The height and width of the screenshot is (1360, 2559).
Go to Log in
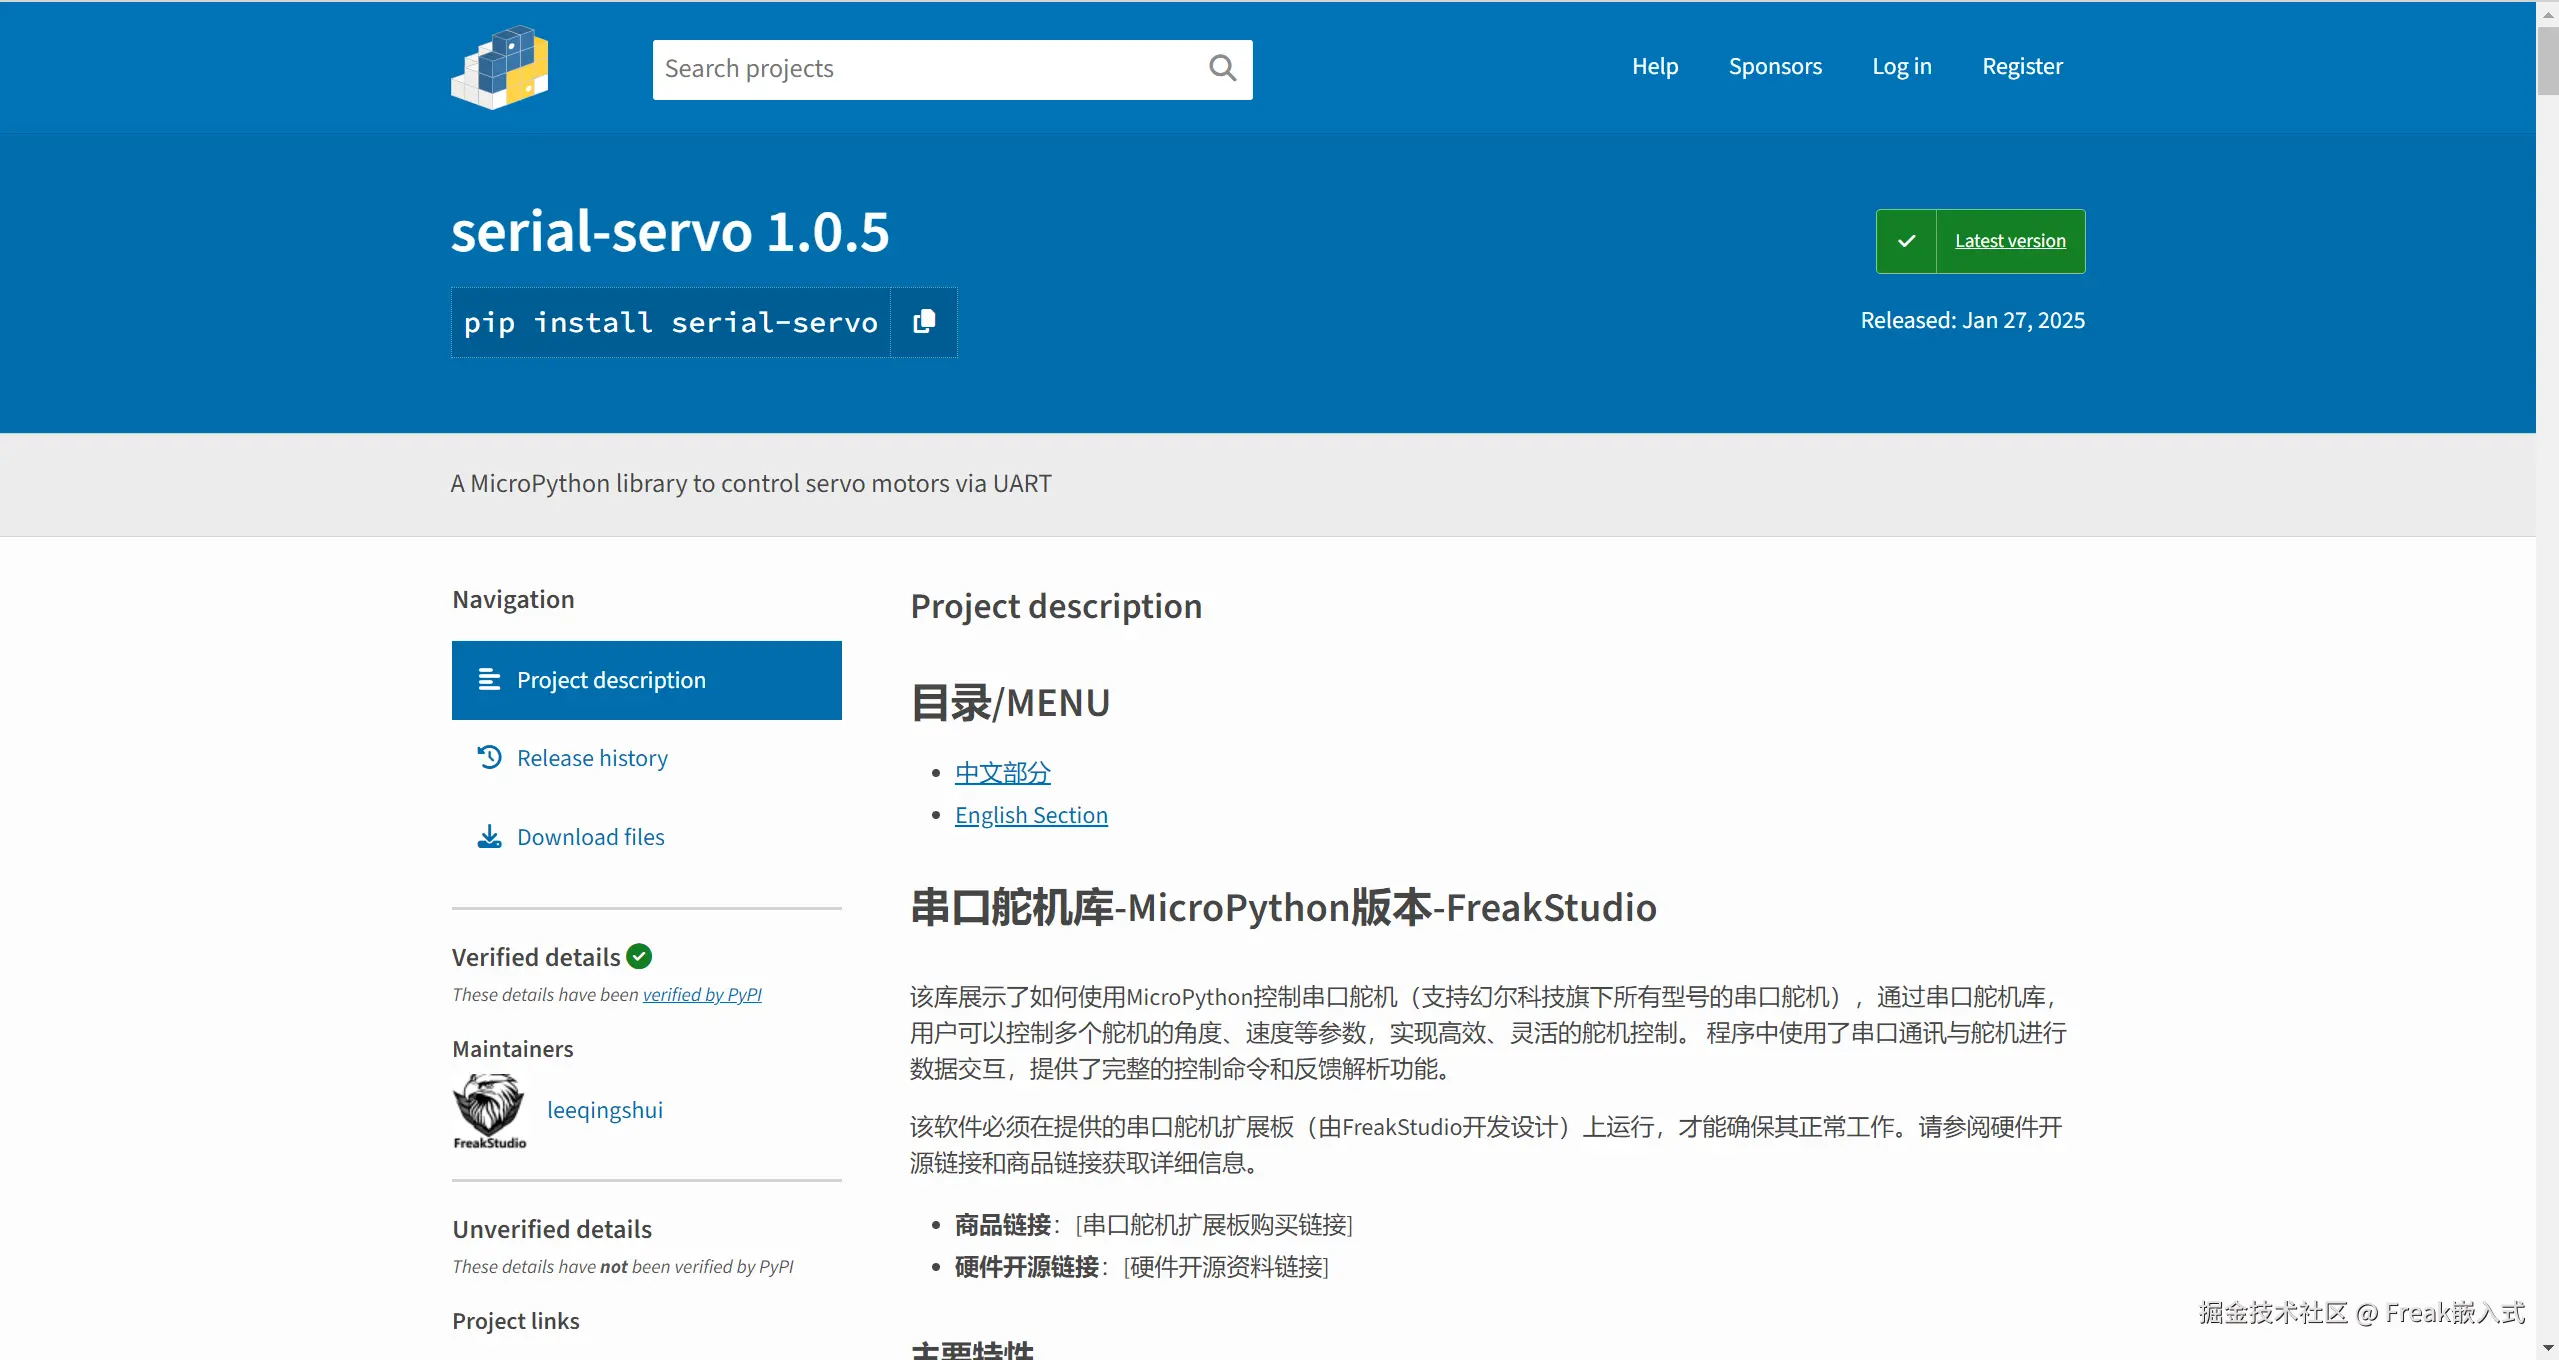coord(1901,66)
